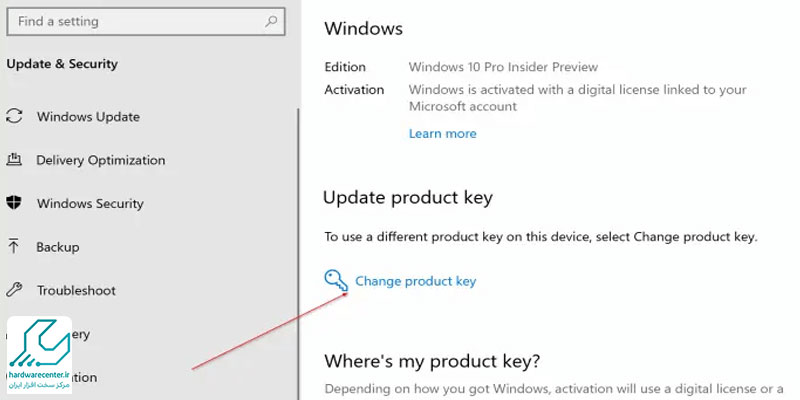Click the magnifier search icon
The height and width of the screenshot is (400, 800).
(x=271, y=21)
